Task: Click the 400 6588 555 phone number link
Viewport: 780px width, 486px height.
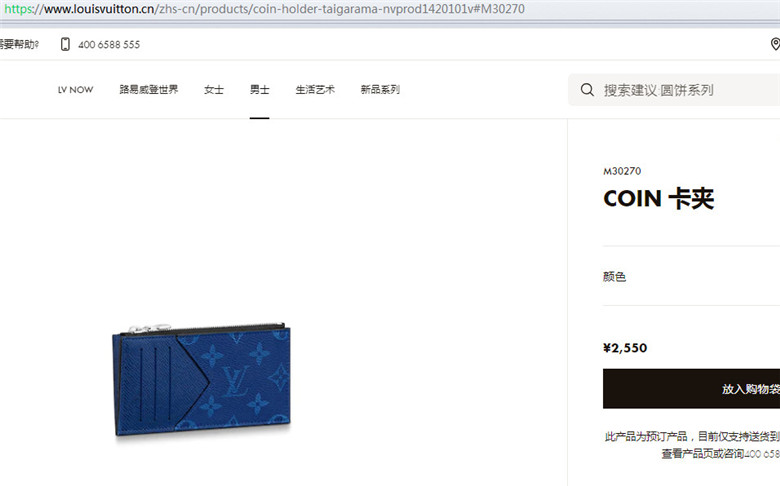Action: click(109, 45)
